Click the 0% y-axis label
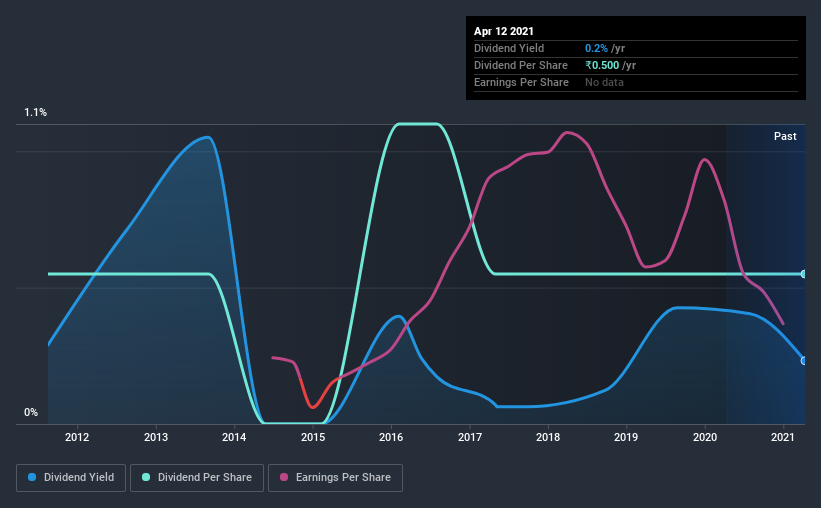Screen dimensions: 821x508 31,413
